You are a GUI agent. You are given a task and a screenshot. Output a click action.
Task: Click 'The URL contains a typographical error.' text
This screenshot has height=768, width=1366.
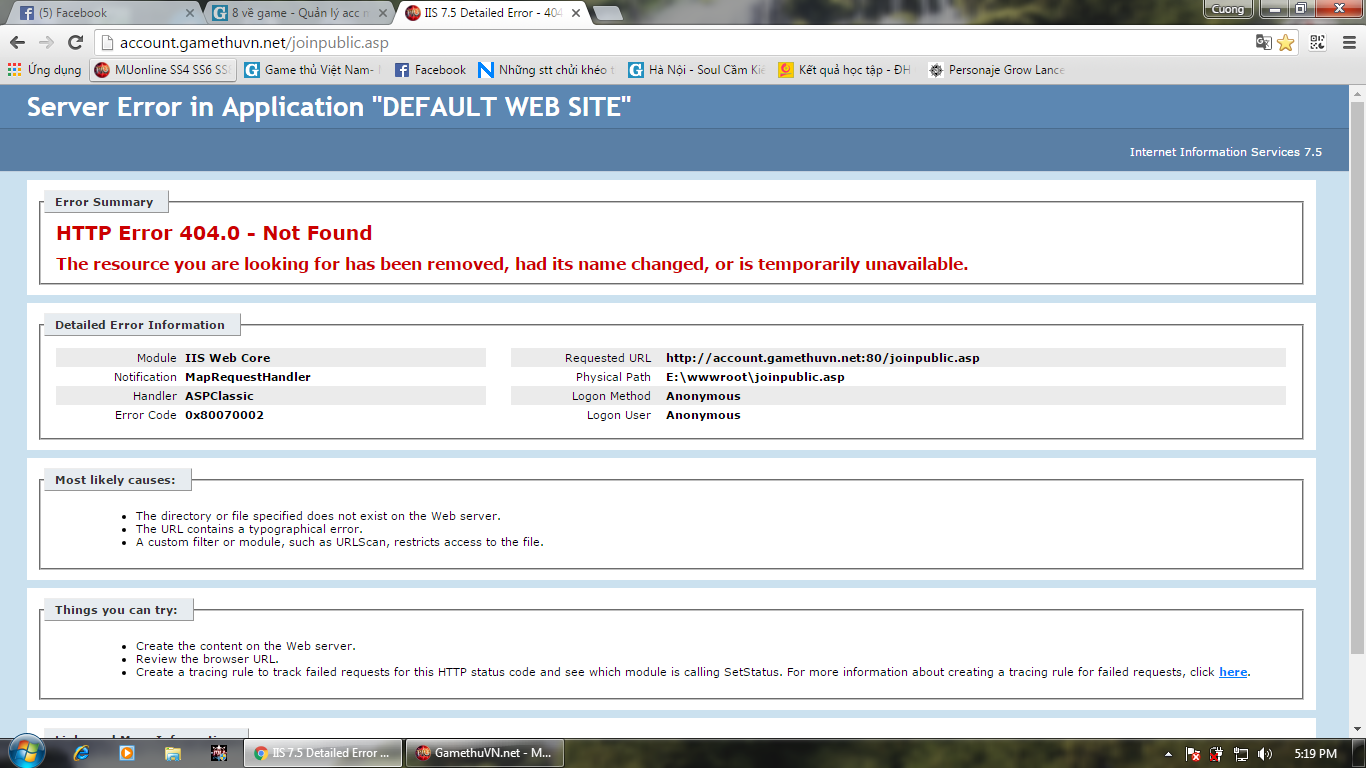(x=249, y=529)
